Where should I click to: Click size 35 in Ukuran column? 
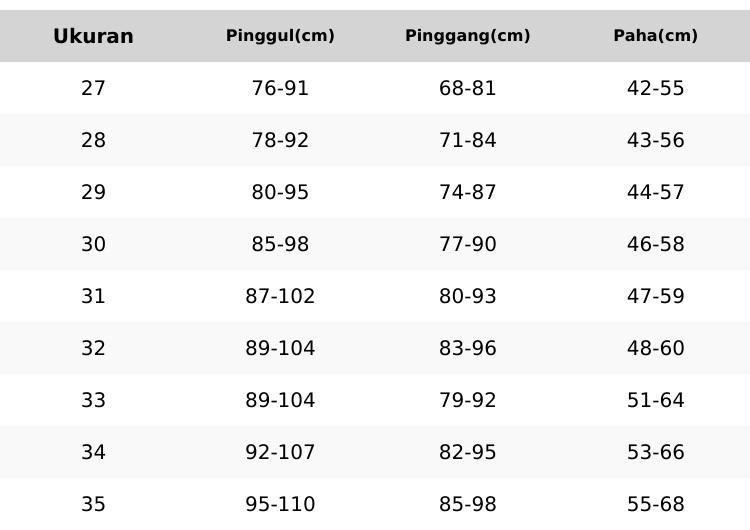click(93, 505)
